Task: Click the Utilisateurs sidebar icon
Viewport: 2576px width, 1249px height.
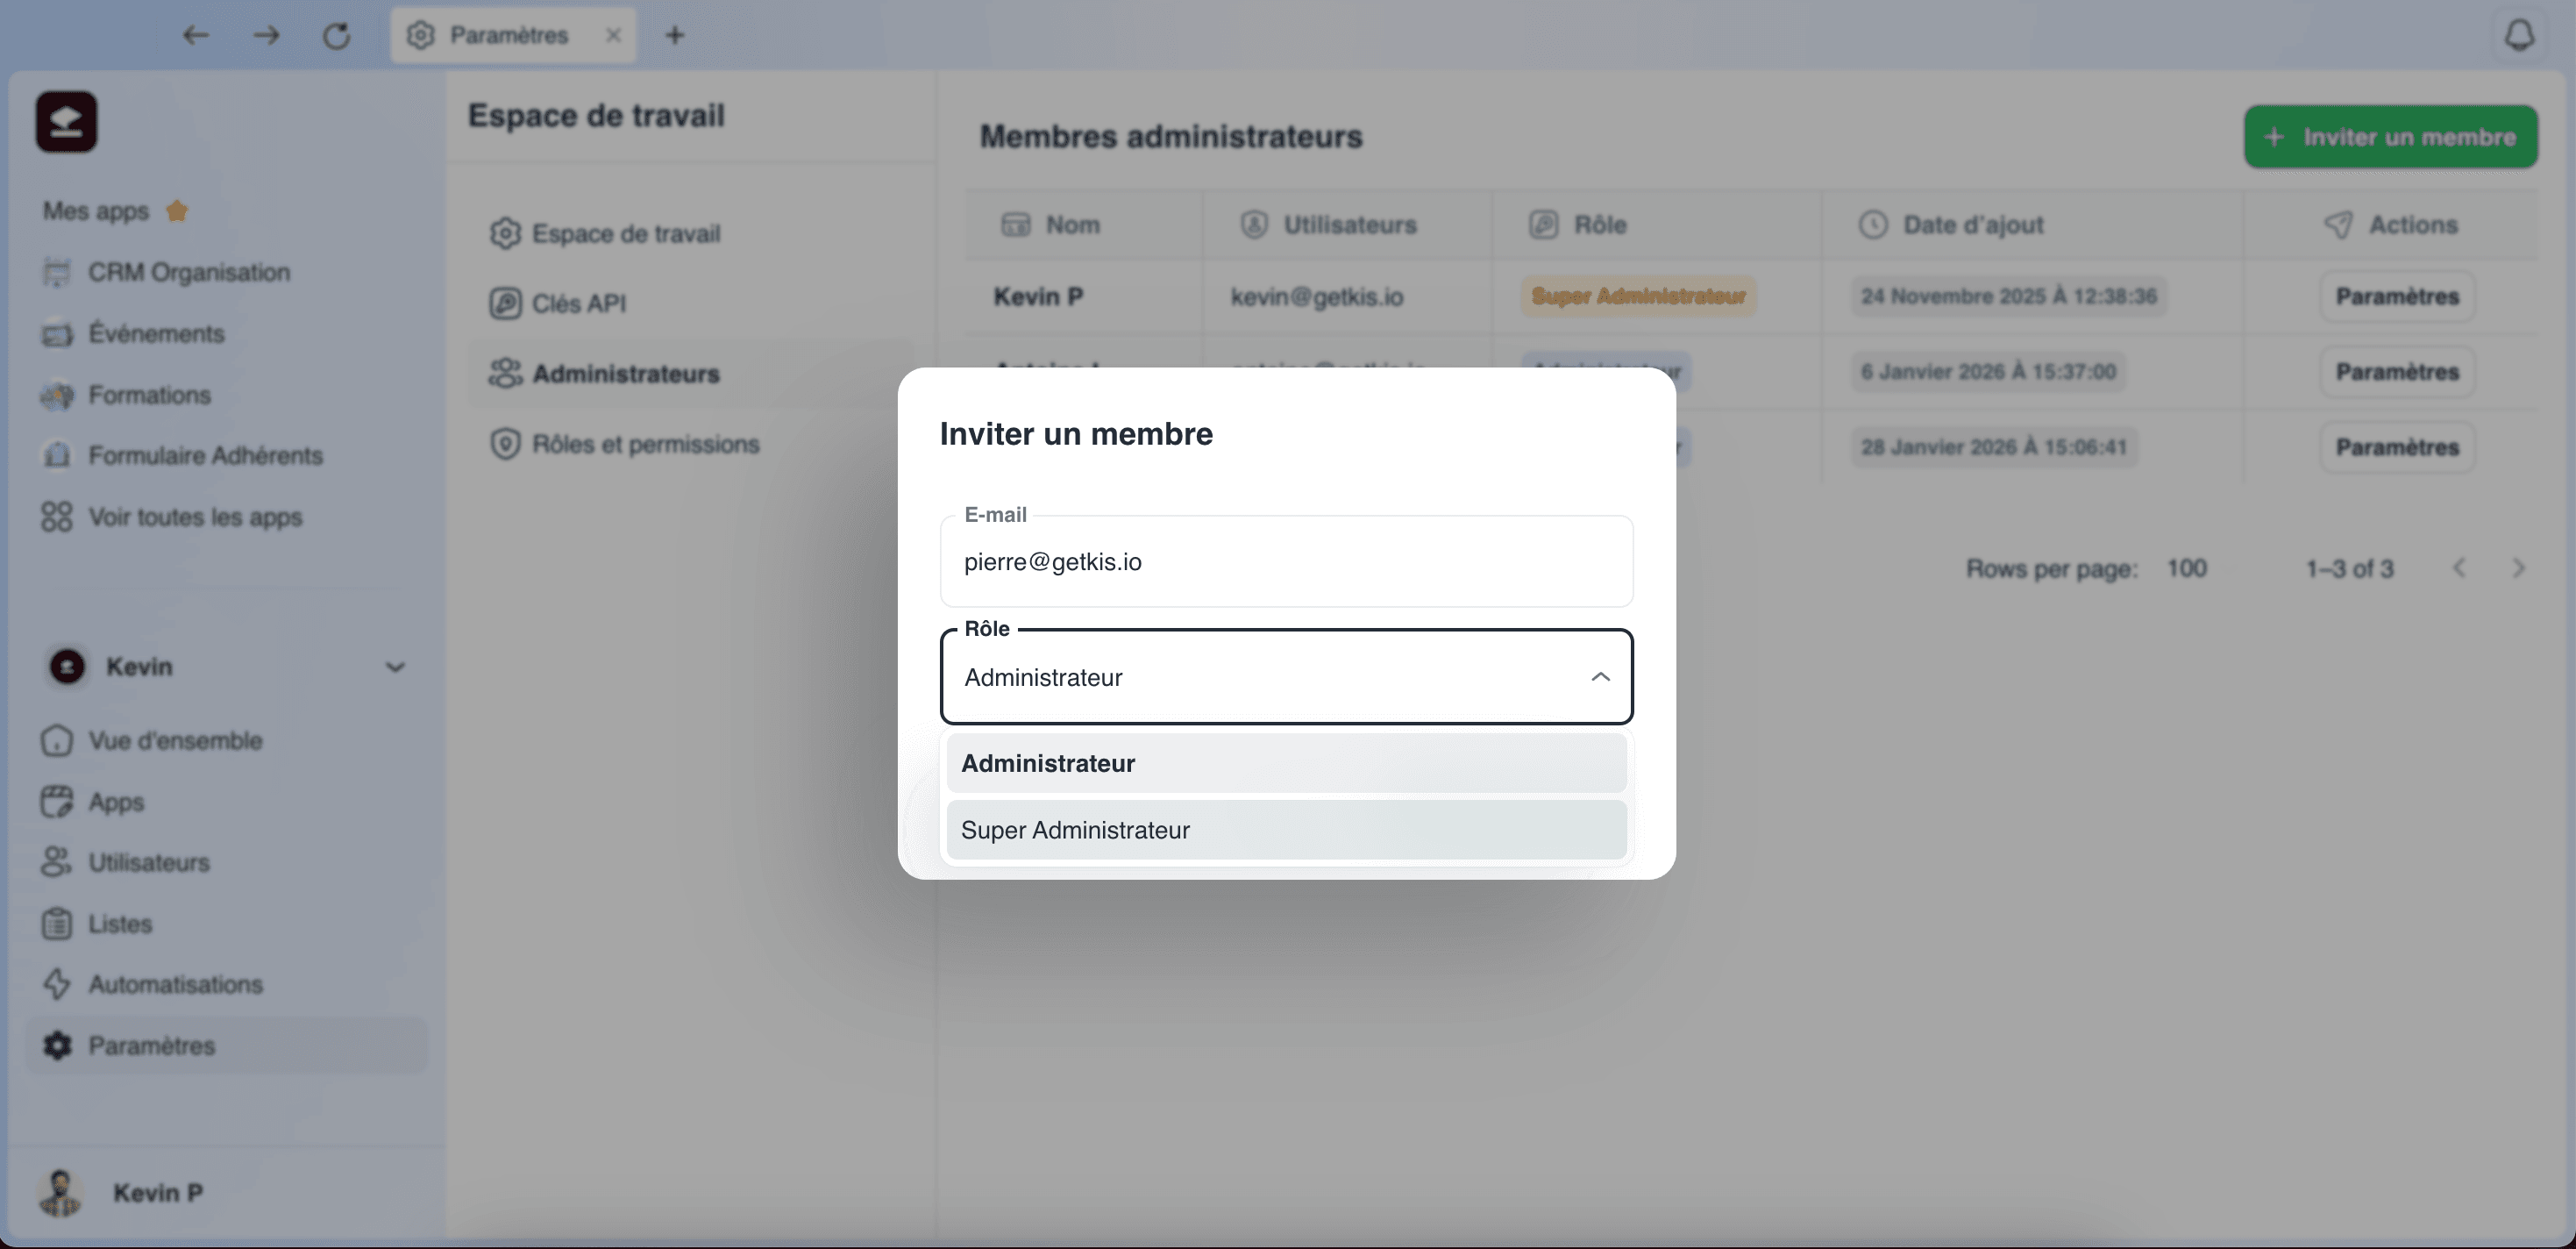Action: click(x=57, y=862)
